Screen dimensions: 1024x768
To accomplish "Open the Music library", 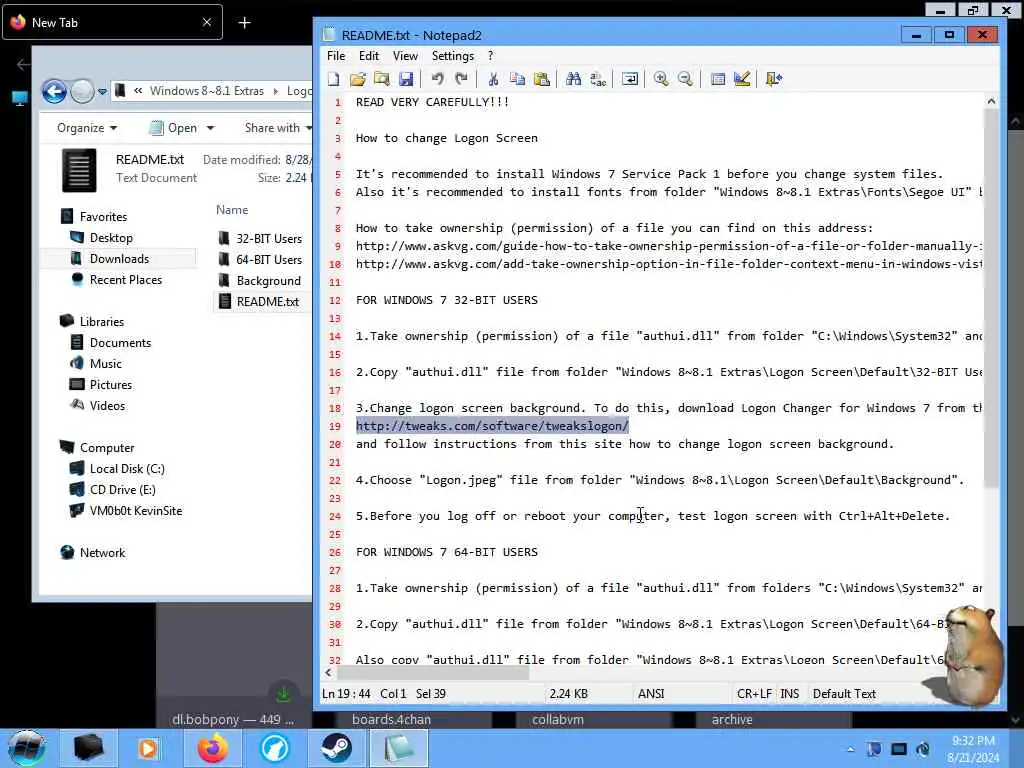I will click(106, 363).
